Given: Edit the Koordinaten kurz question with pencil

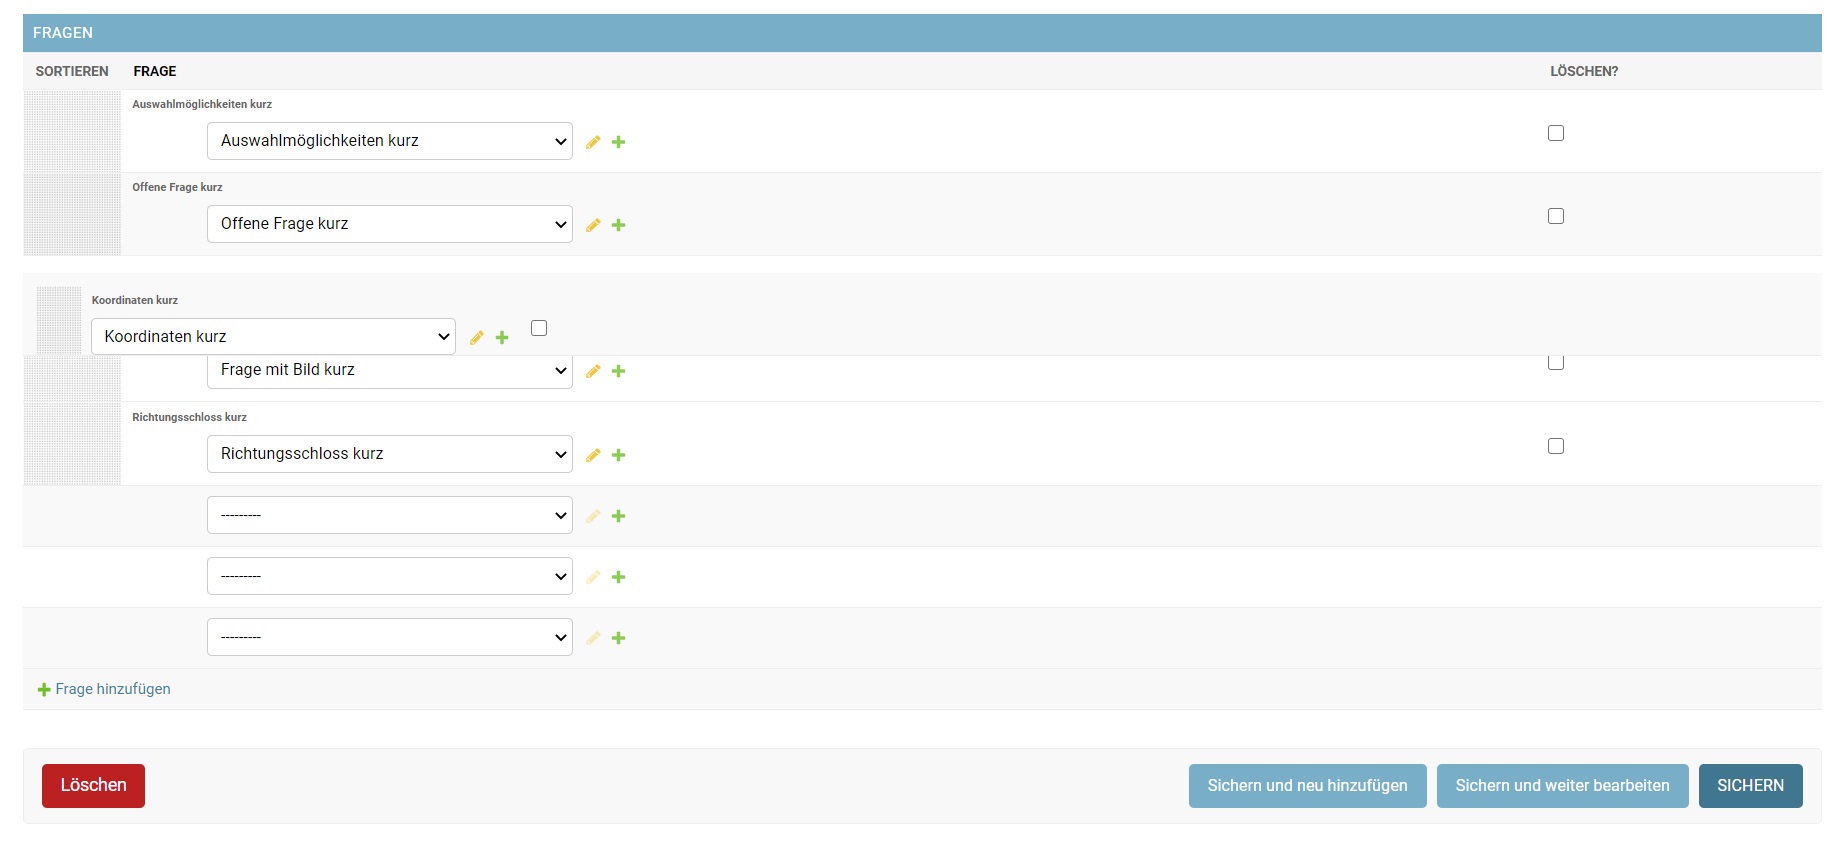Looking at the screenshot, I should (477, 338).
